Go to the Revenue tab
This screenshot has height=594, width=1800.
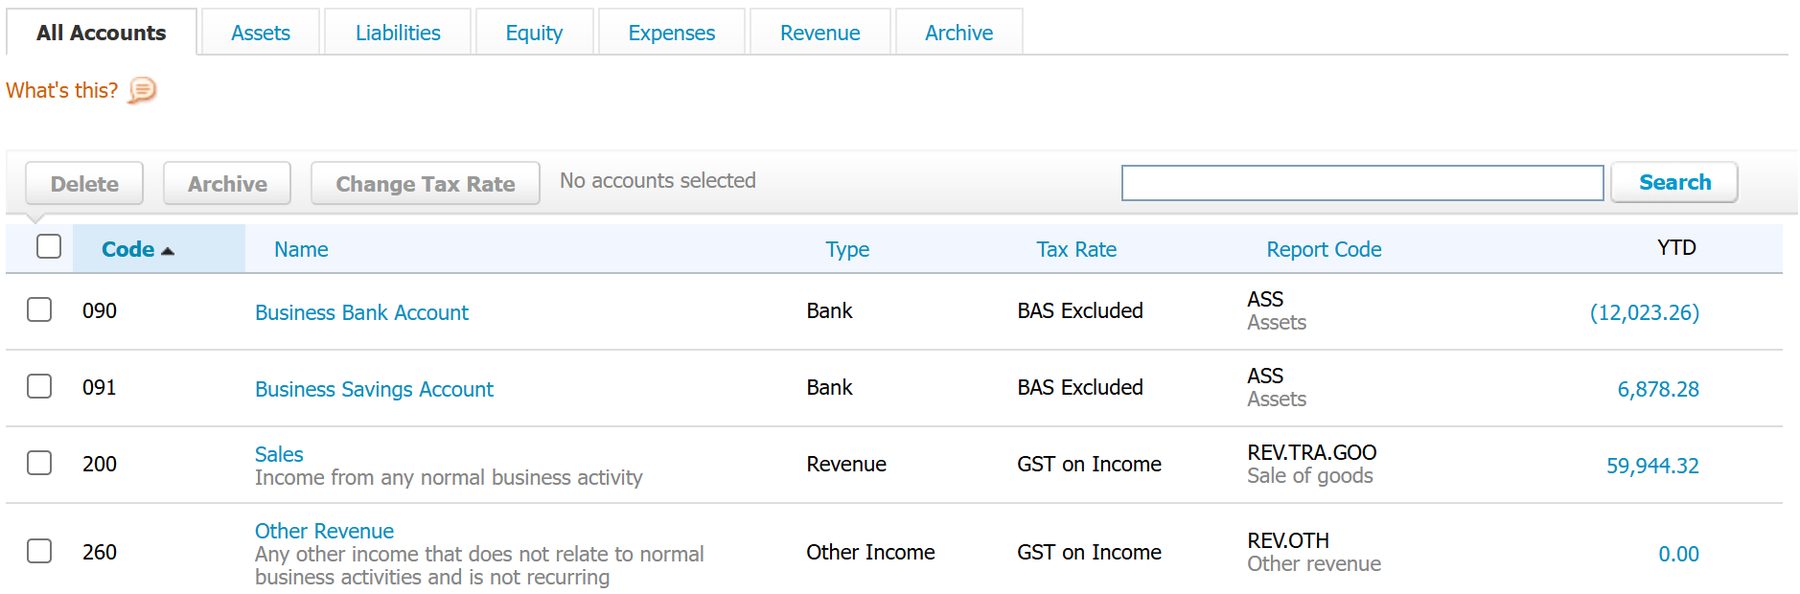820,32
